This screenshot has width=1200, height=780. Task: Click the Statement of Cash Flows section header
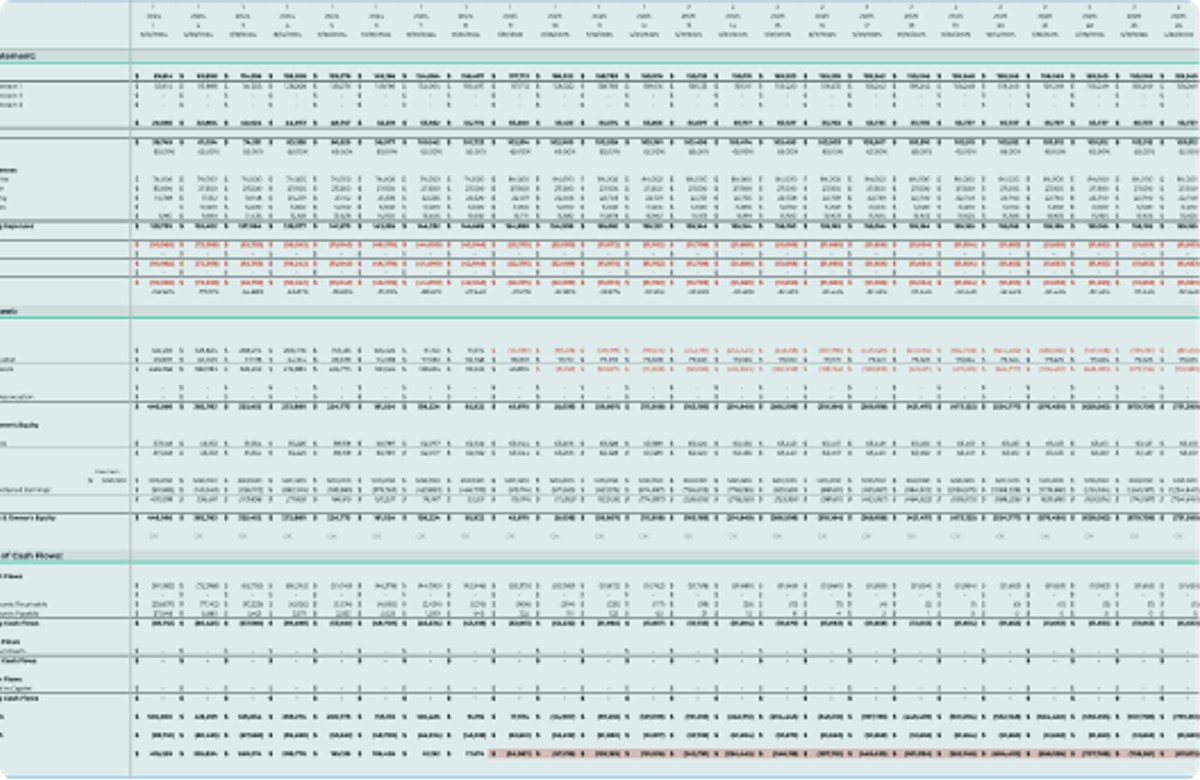(30, 554)
